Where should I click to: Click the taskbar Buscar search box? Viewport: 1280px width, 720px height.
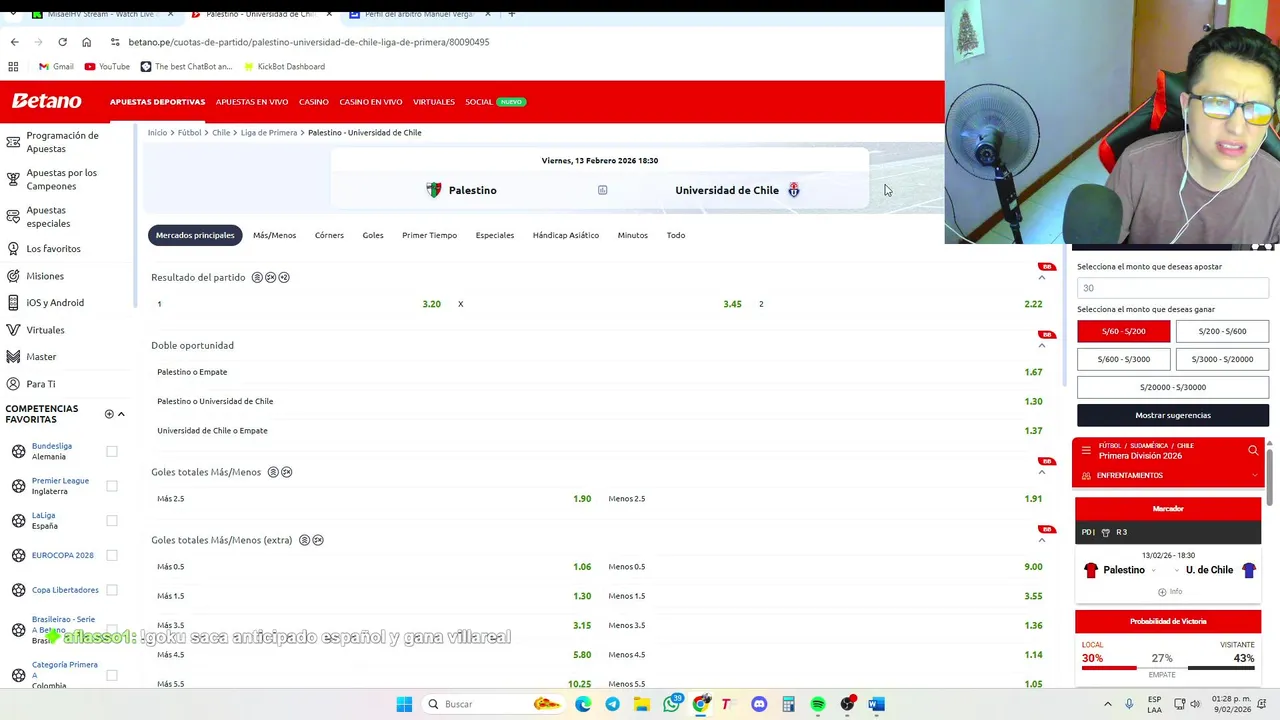[x=494, y=704]
